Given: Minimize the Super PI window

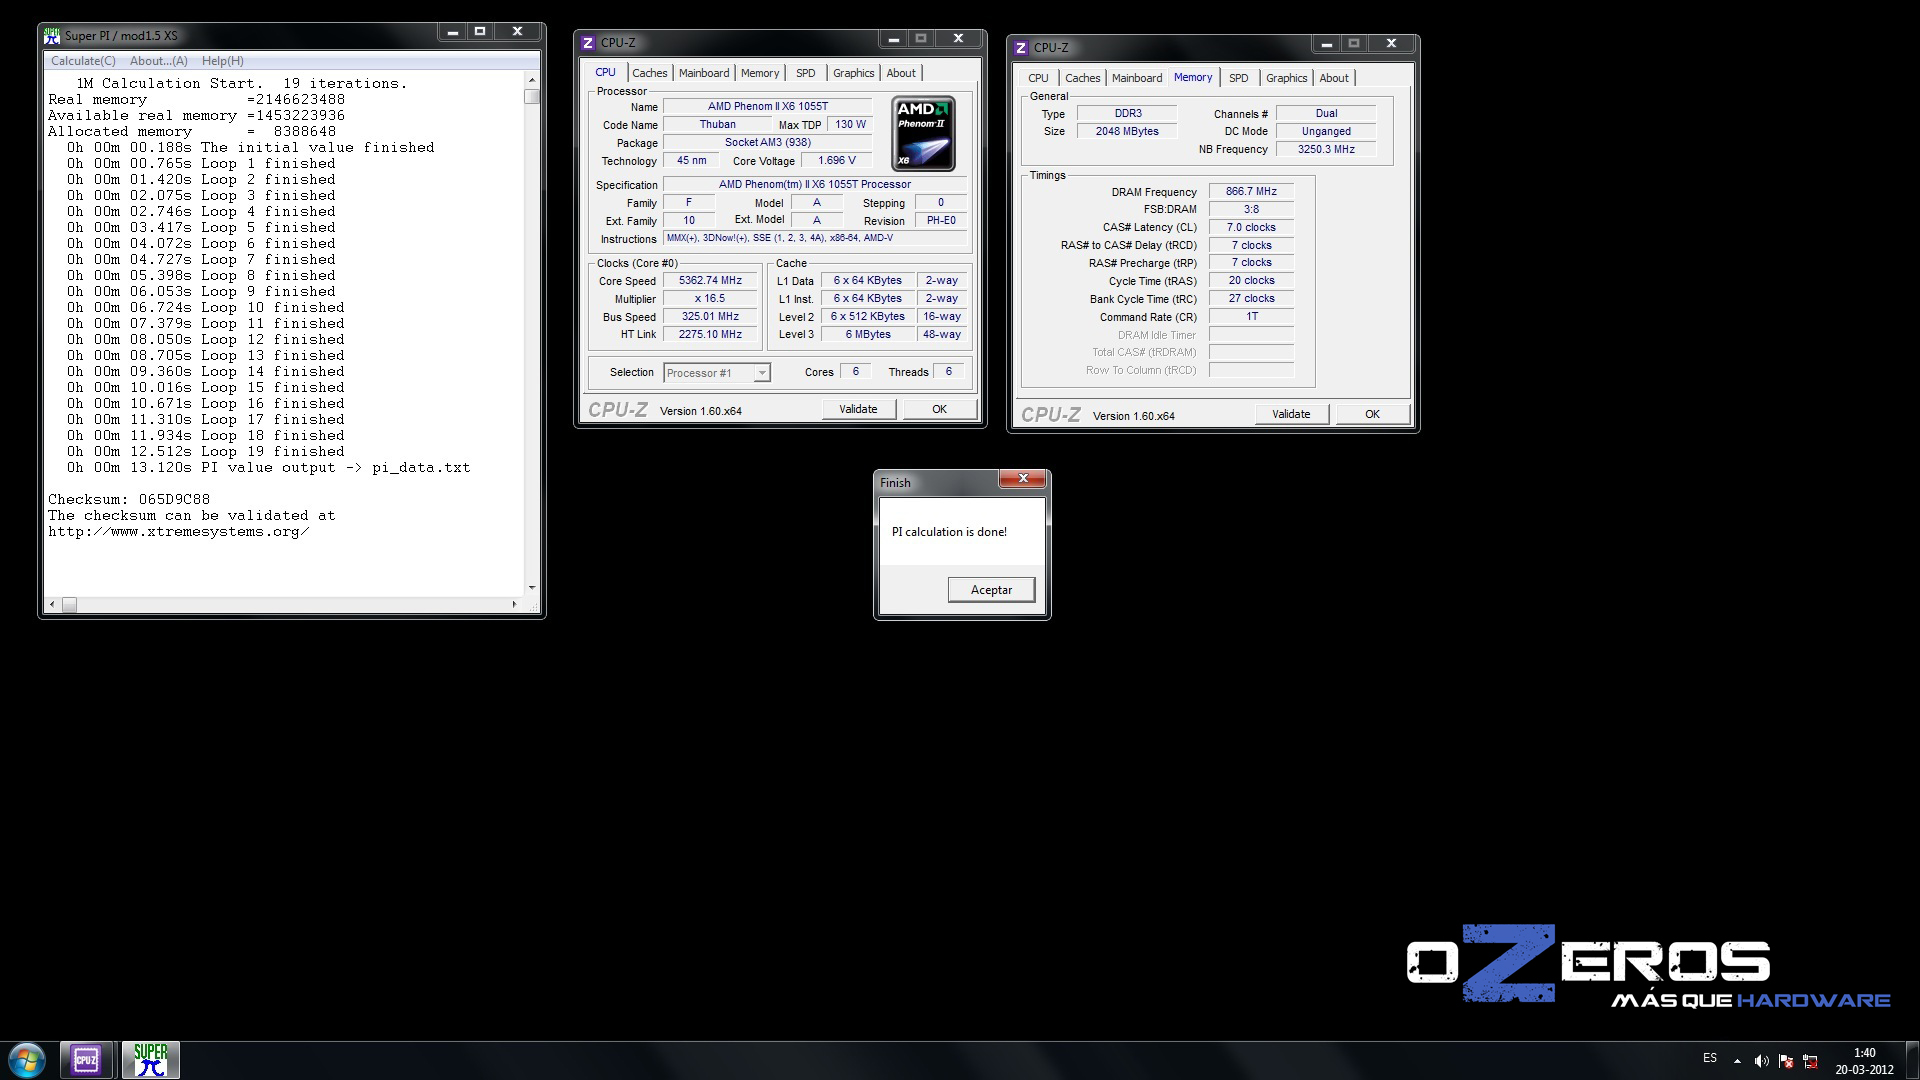Looking at the screenshot, I should (453, 32).
